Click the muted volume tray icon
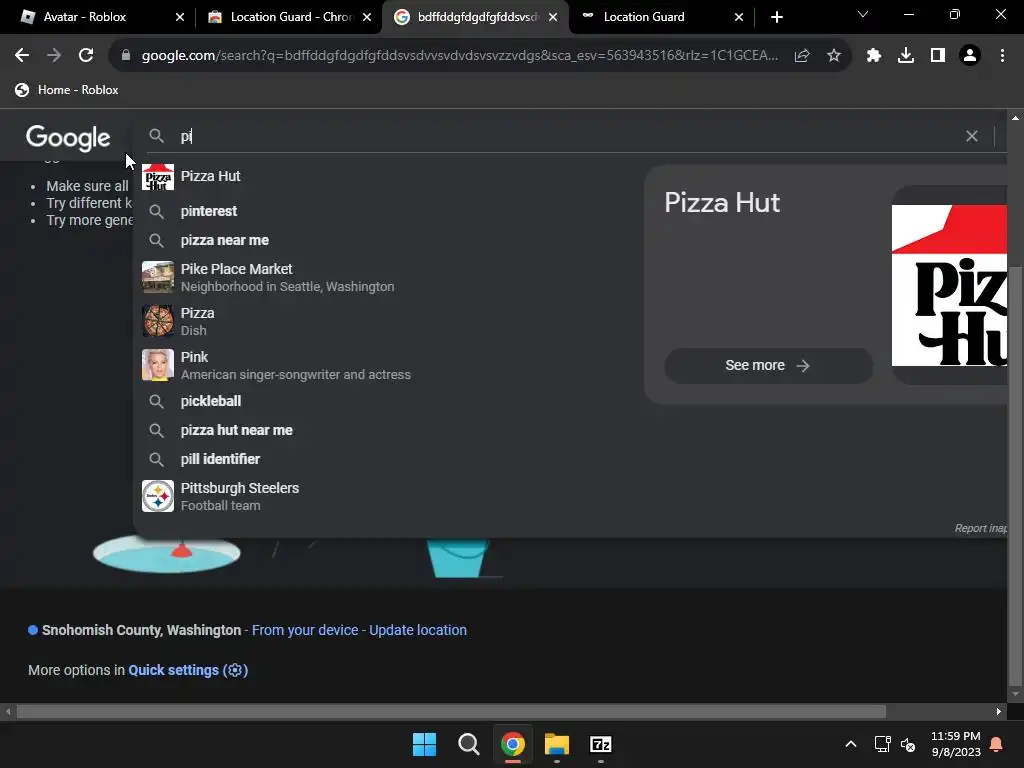 click(908, 744)
